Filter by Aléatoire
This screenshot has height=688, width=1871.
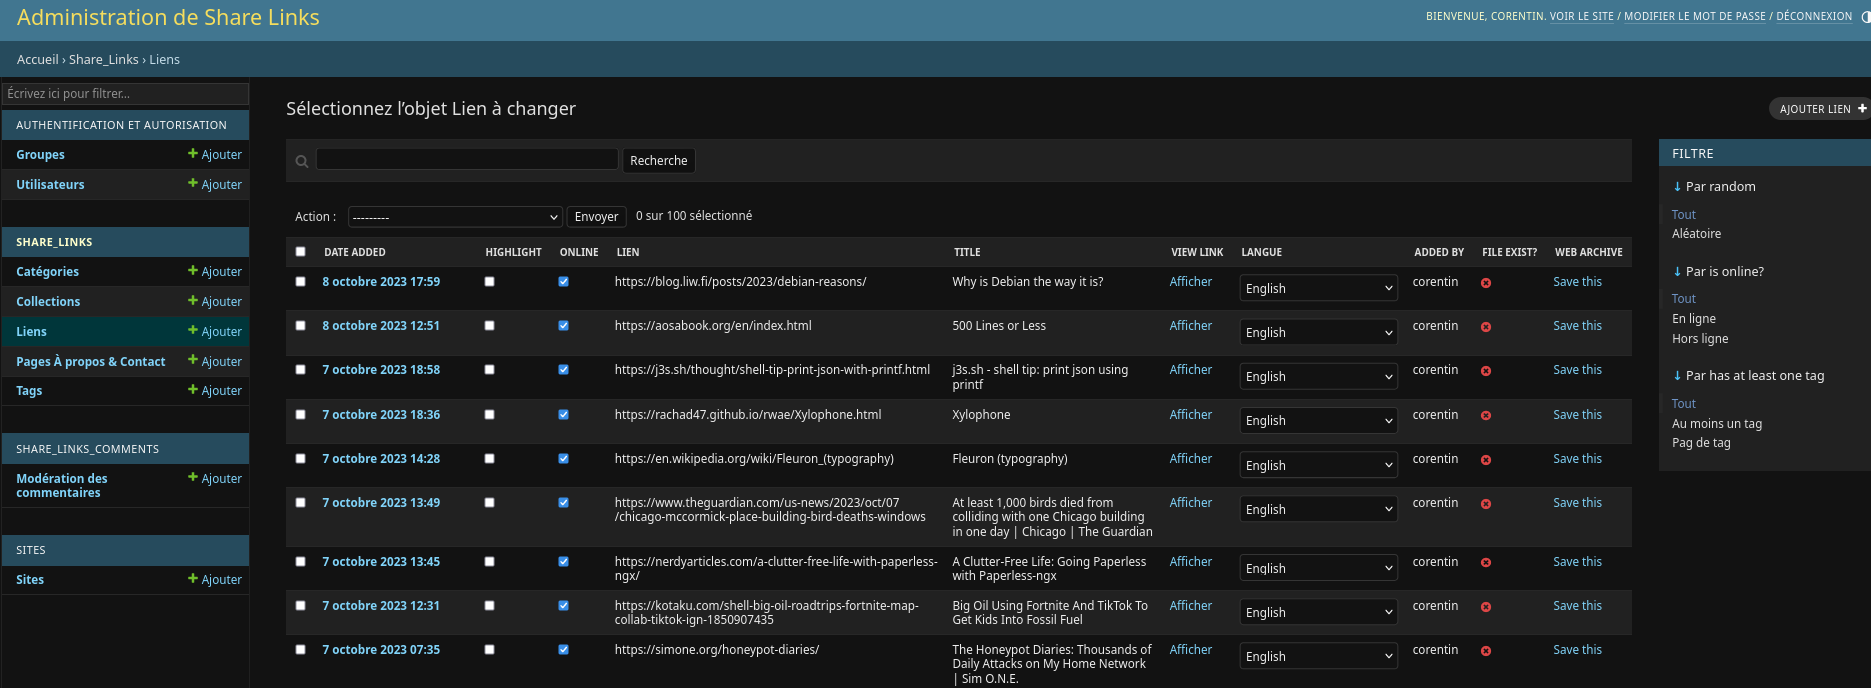[x=1696, y=234]
